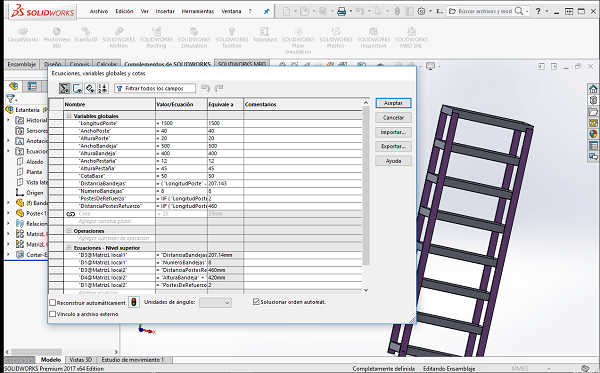Collapse the Operaciones section
600x373 pixels.
click(x=69, y=231)
